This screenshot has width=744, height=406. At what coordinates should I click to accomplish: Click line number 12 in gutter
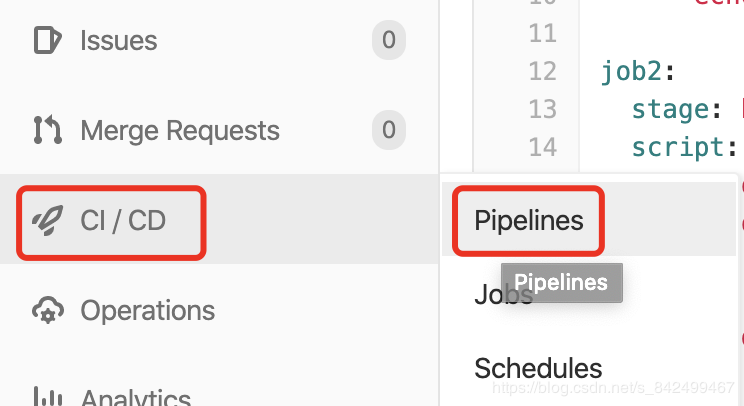click(542, 71)
